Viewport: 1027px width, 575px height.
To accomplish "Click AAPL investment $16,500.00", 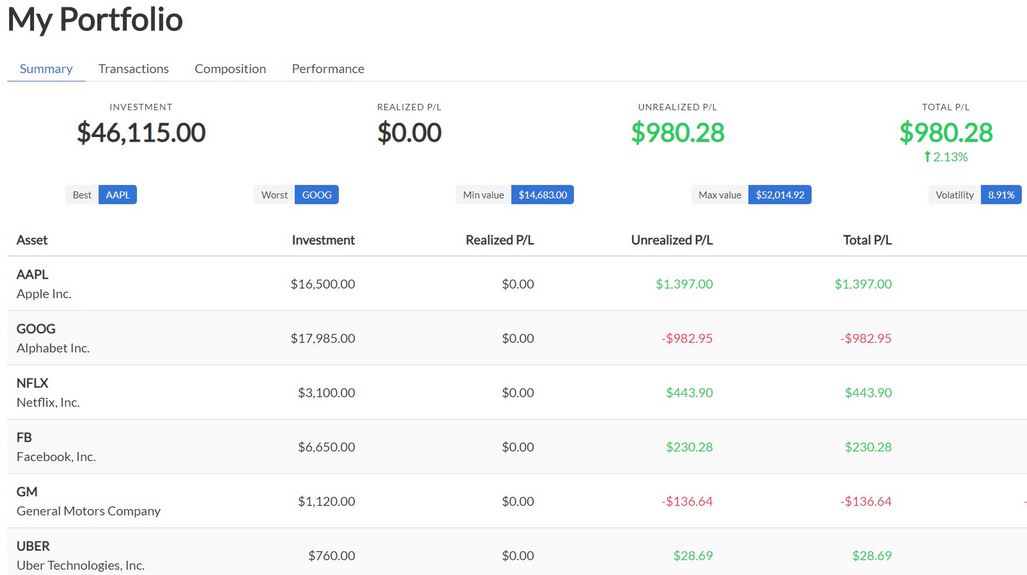I will [x=323, y=284].
